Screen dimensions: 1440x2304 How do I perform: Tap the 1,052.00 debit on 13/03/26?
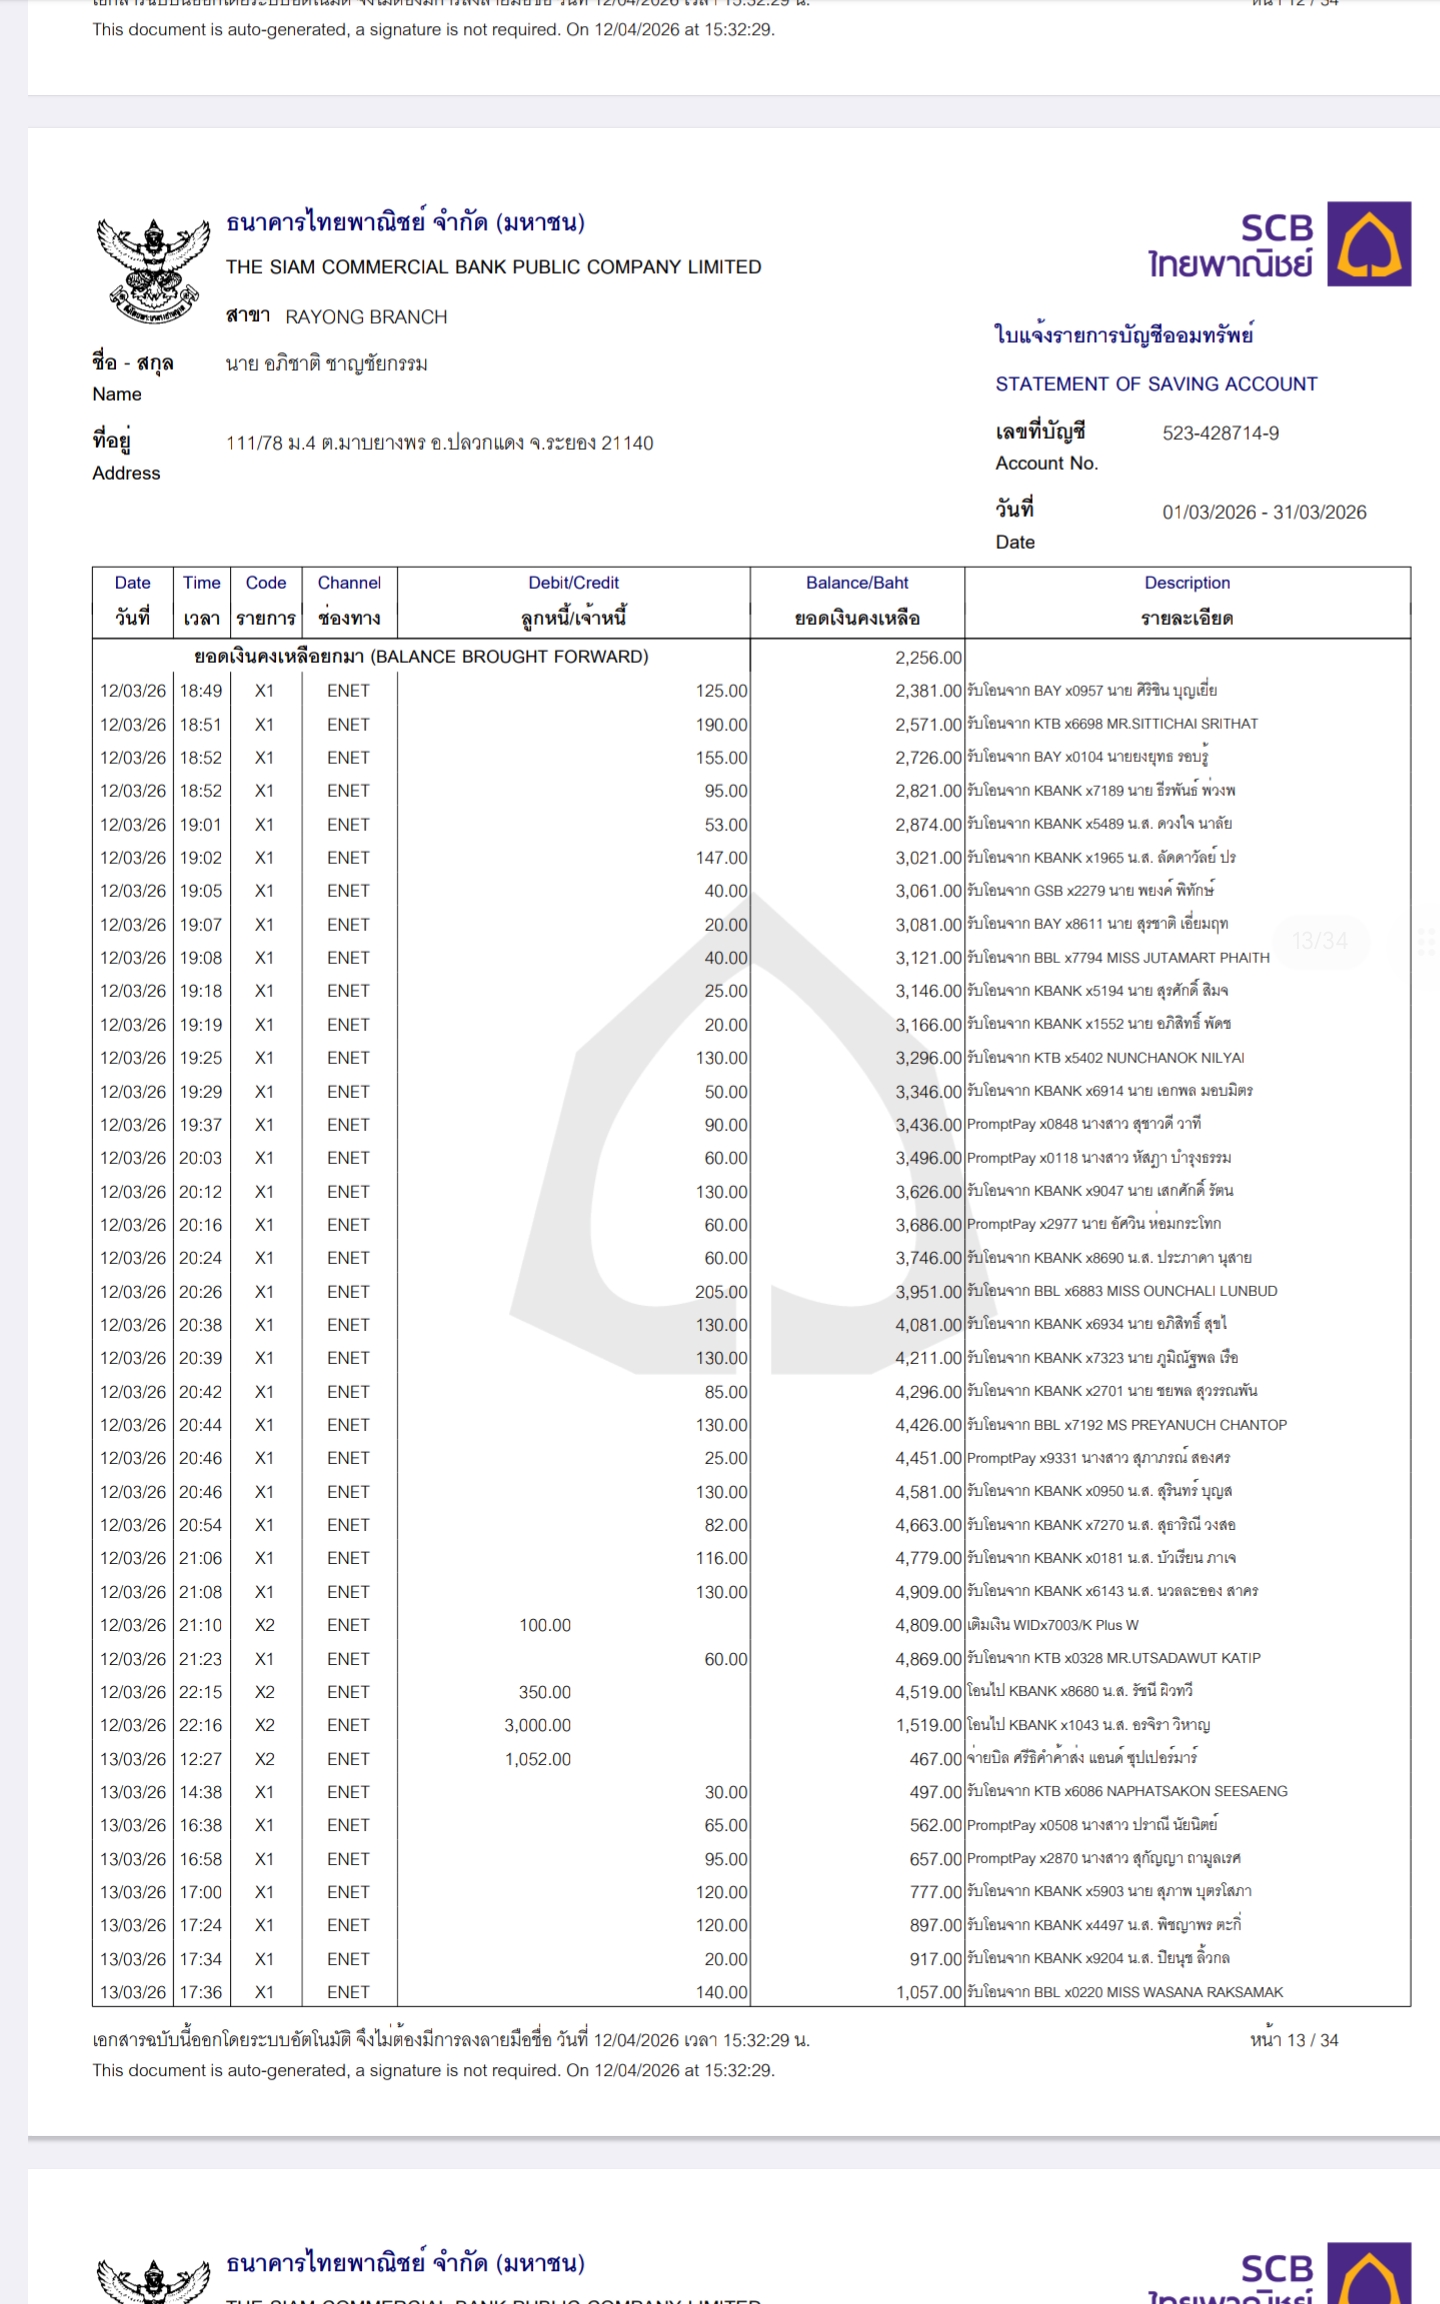[538, 1759]
